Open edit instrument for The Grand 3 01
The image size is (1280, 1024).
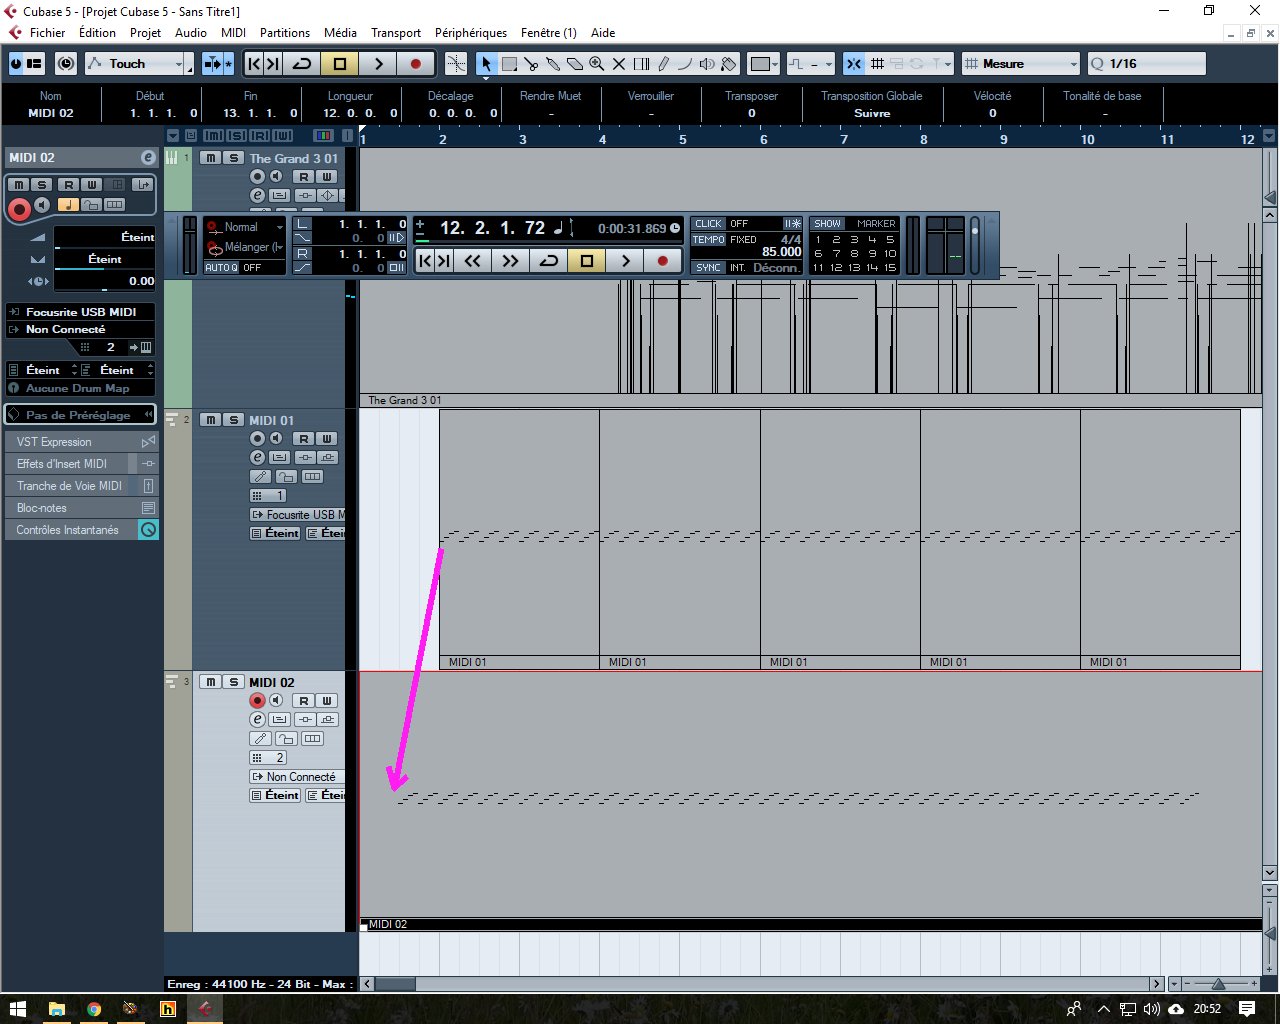point(257,195)
